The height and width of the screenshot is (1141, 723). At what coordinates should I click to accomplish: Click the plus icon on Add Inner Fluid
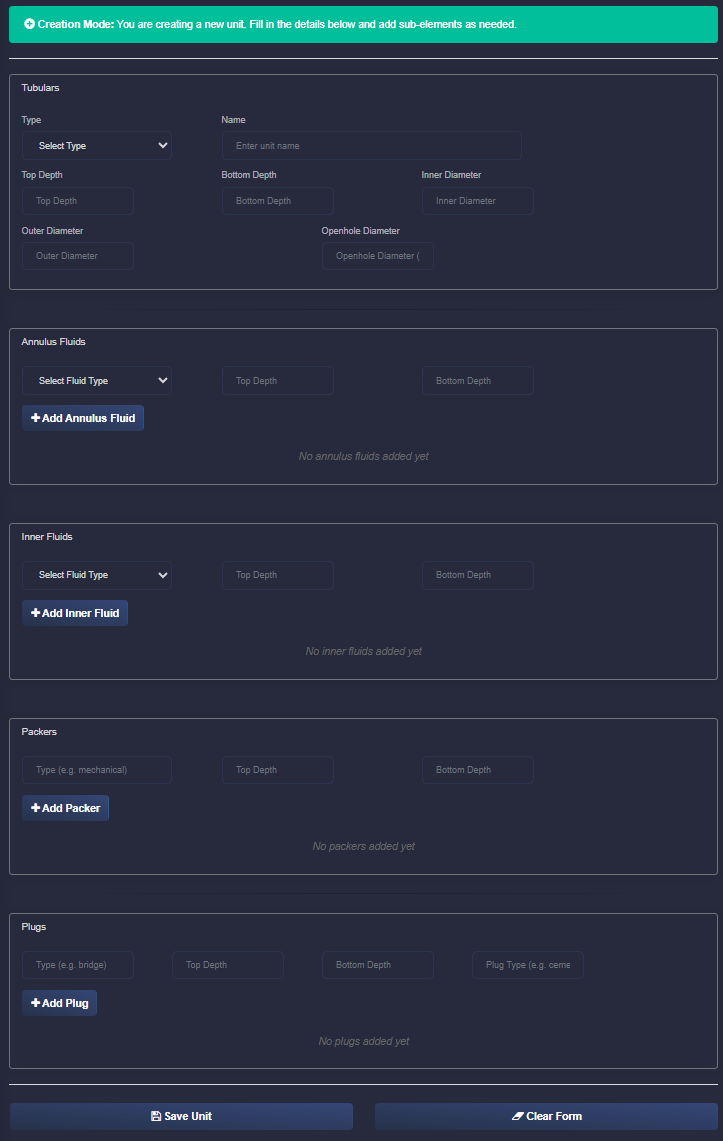(35, 613)
